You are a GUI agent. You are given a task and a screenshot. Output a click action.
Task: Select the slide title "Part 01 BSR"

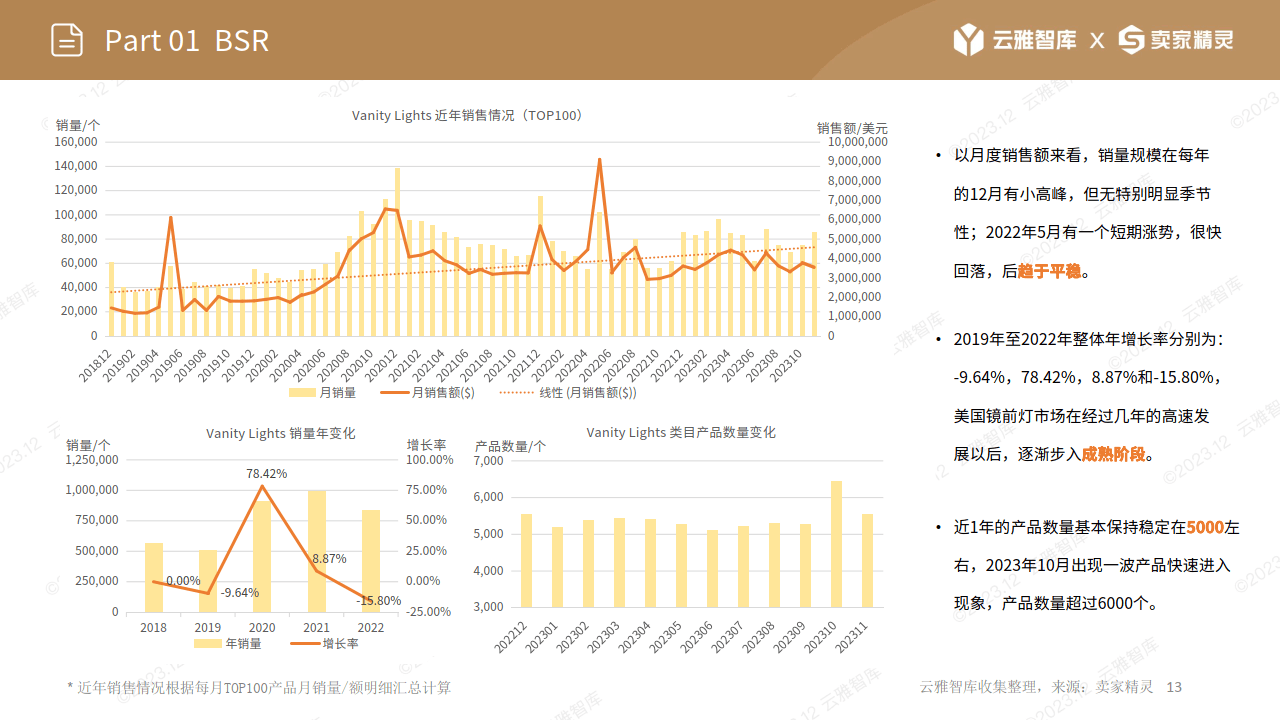click(x=187, y=41)
